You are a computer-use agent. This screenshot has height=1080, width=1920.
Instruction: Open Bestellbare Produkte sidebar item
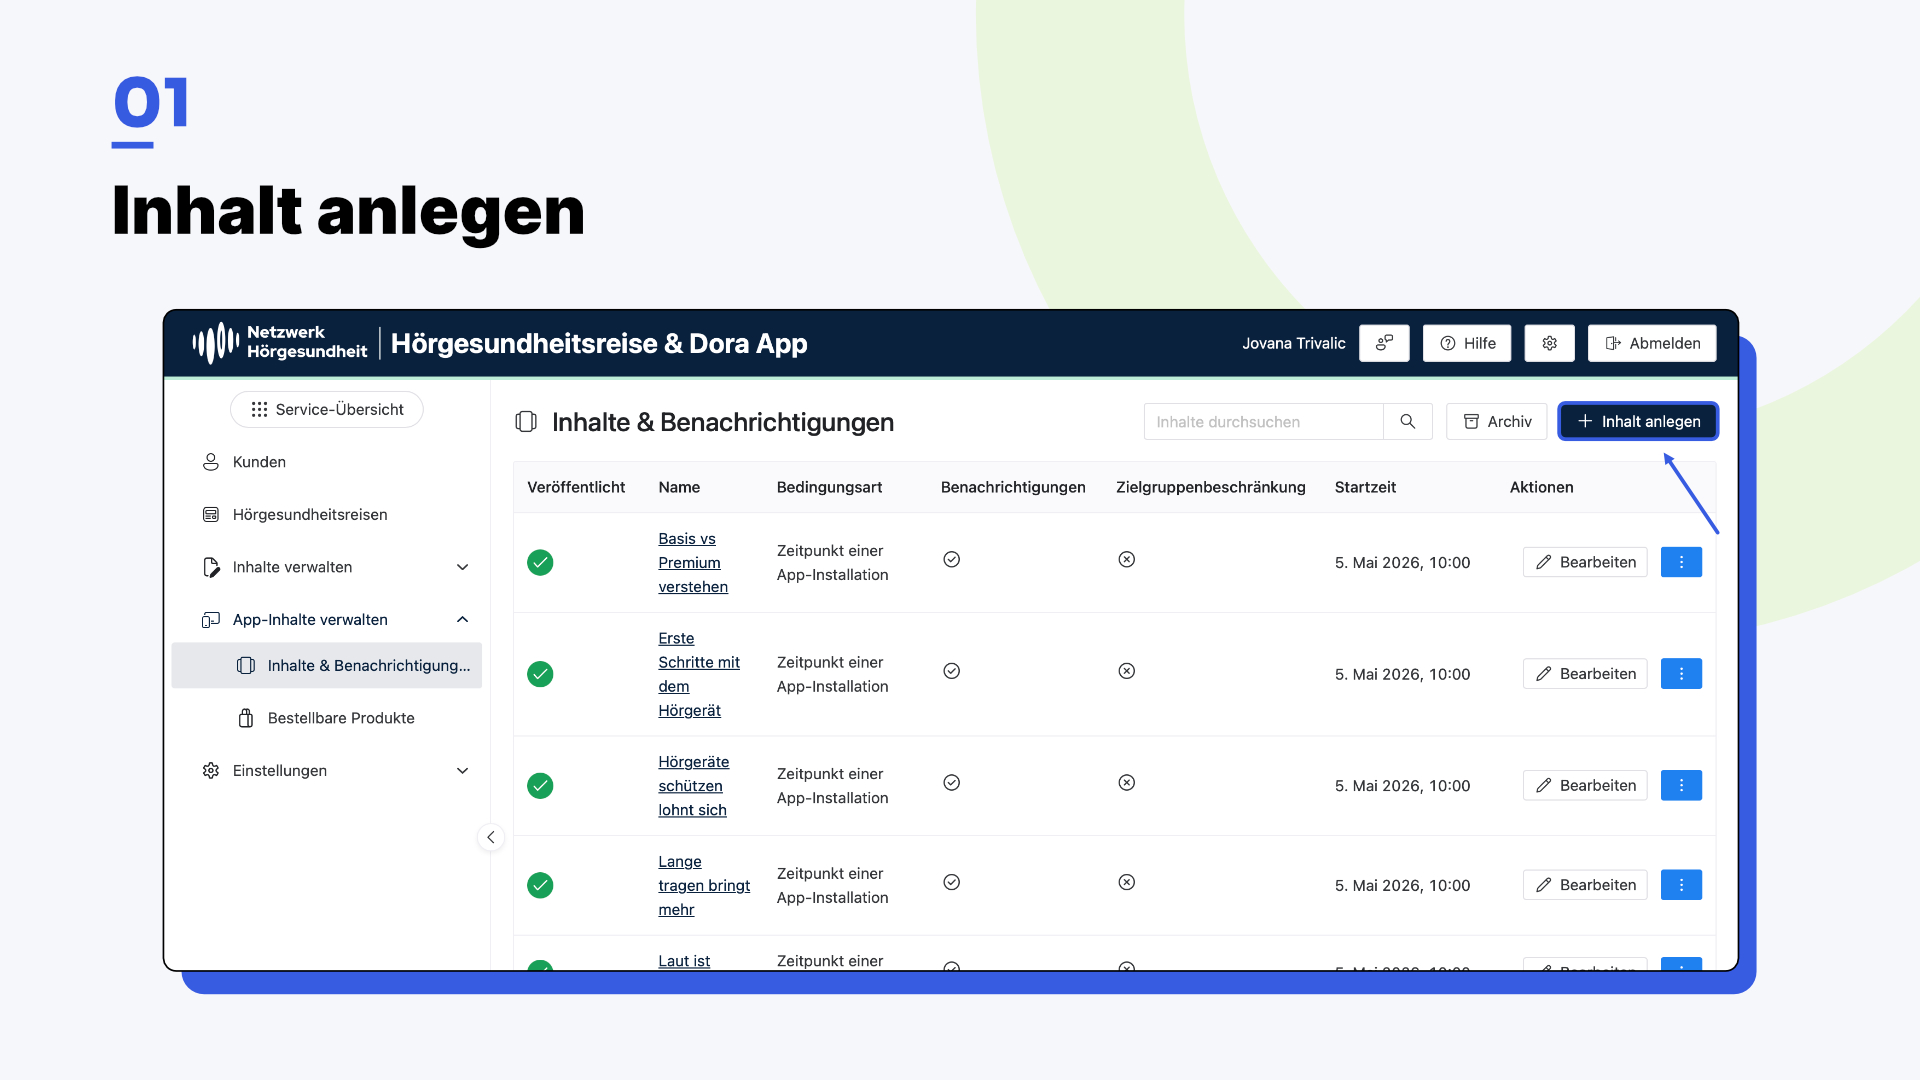pyautogui.click(x=341, y=718)
